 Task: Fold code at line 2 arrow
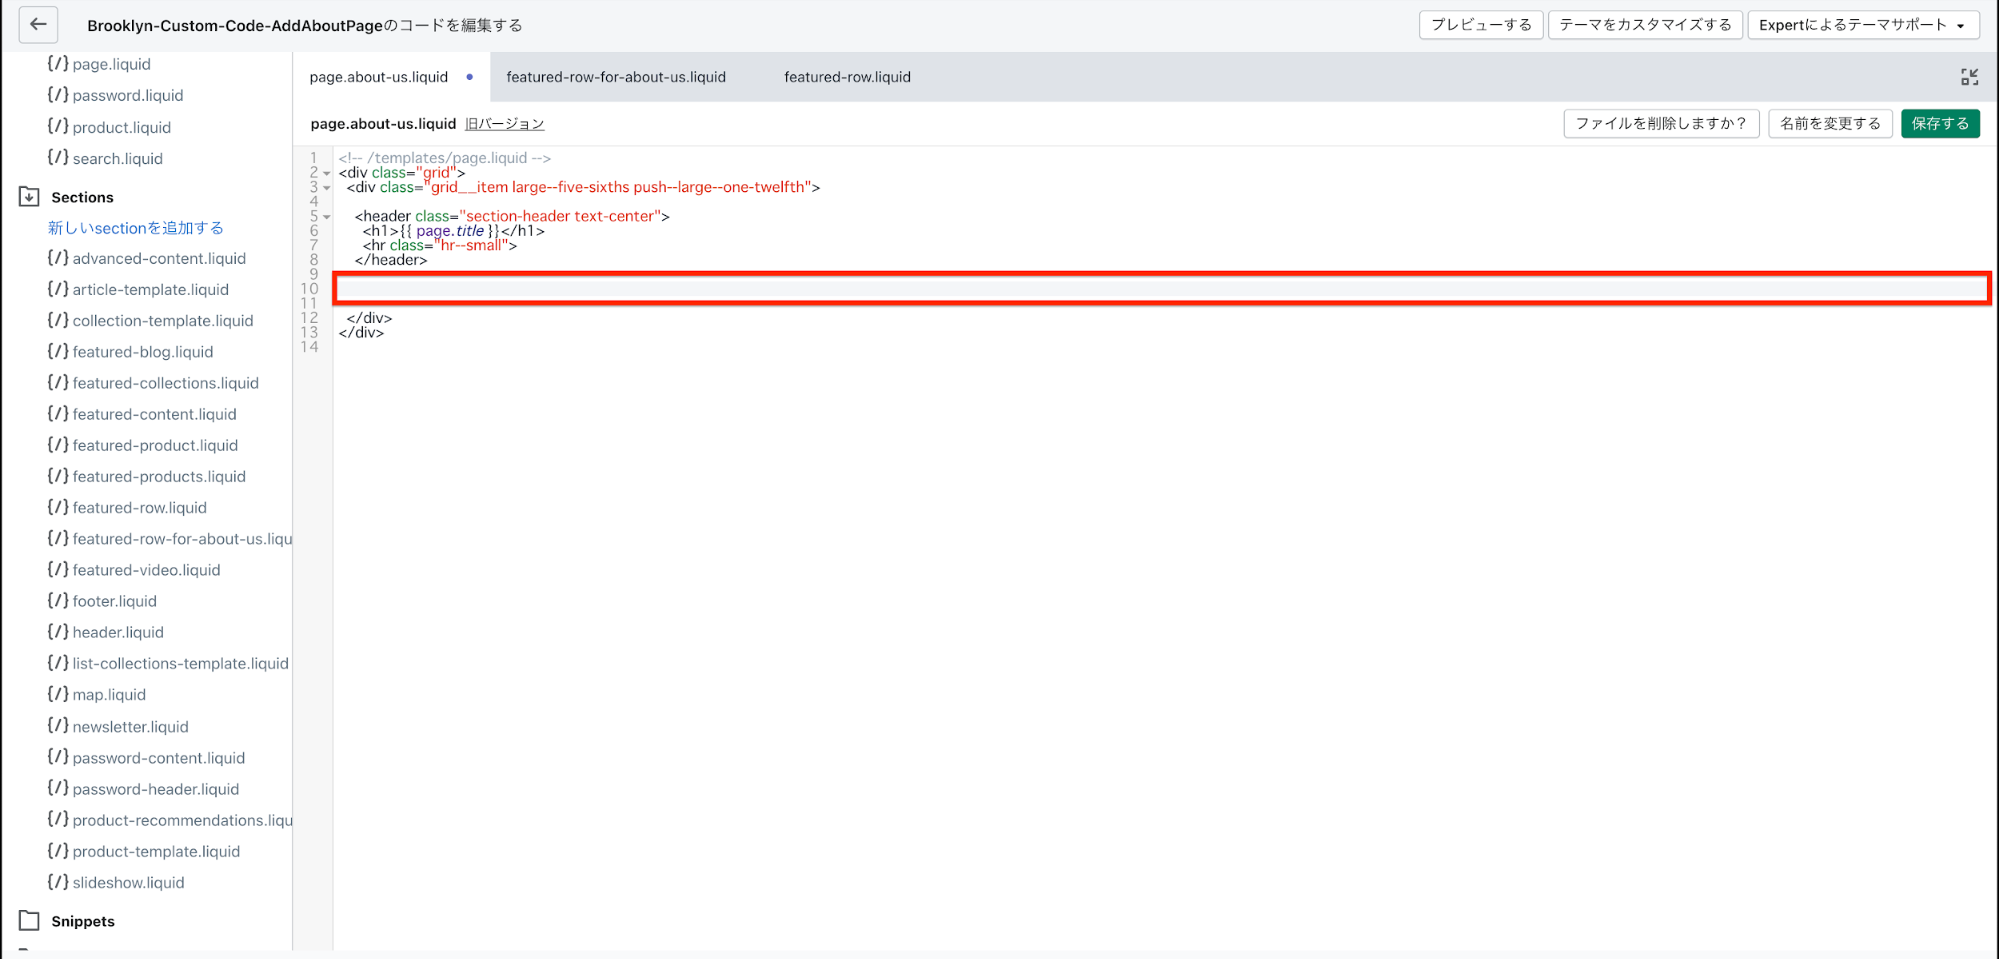pyautogui.click(x=327, y=173)
